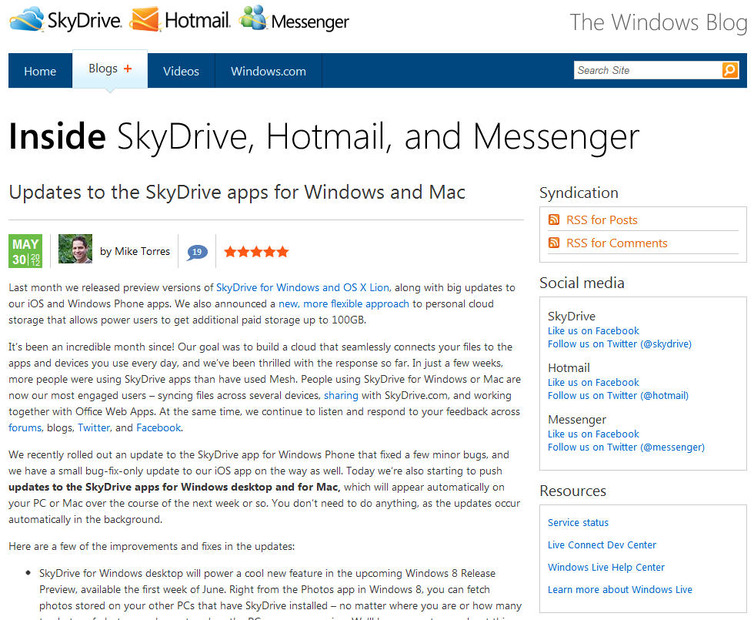Open the new, more flexible approach link
Viewport: 754px width, 620px height.
pyautogui.click(x=344, y=304)
